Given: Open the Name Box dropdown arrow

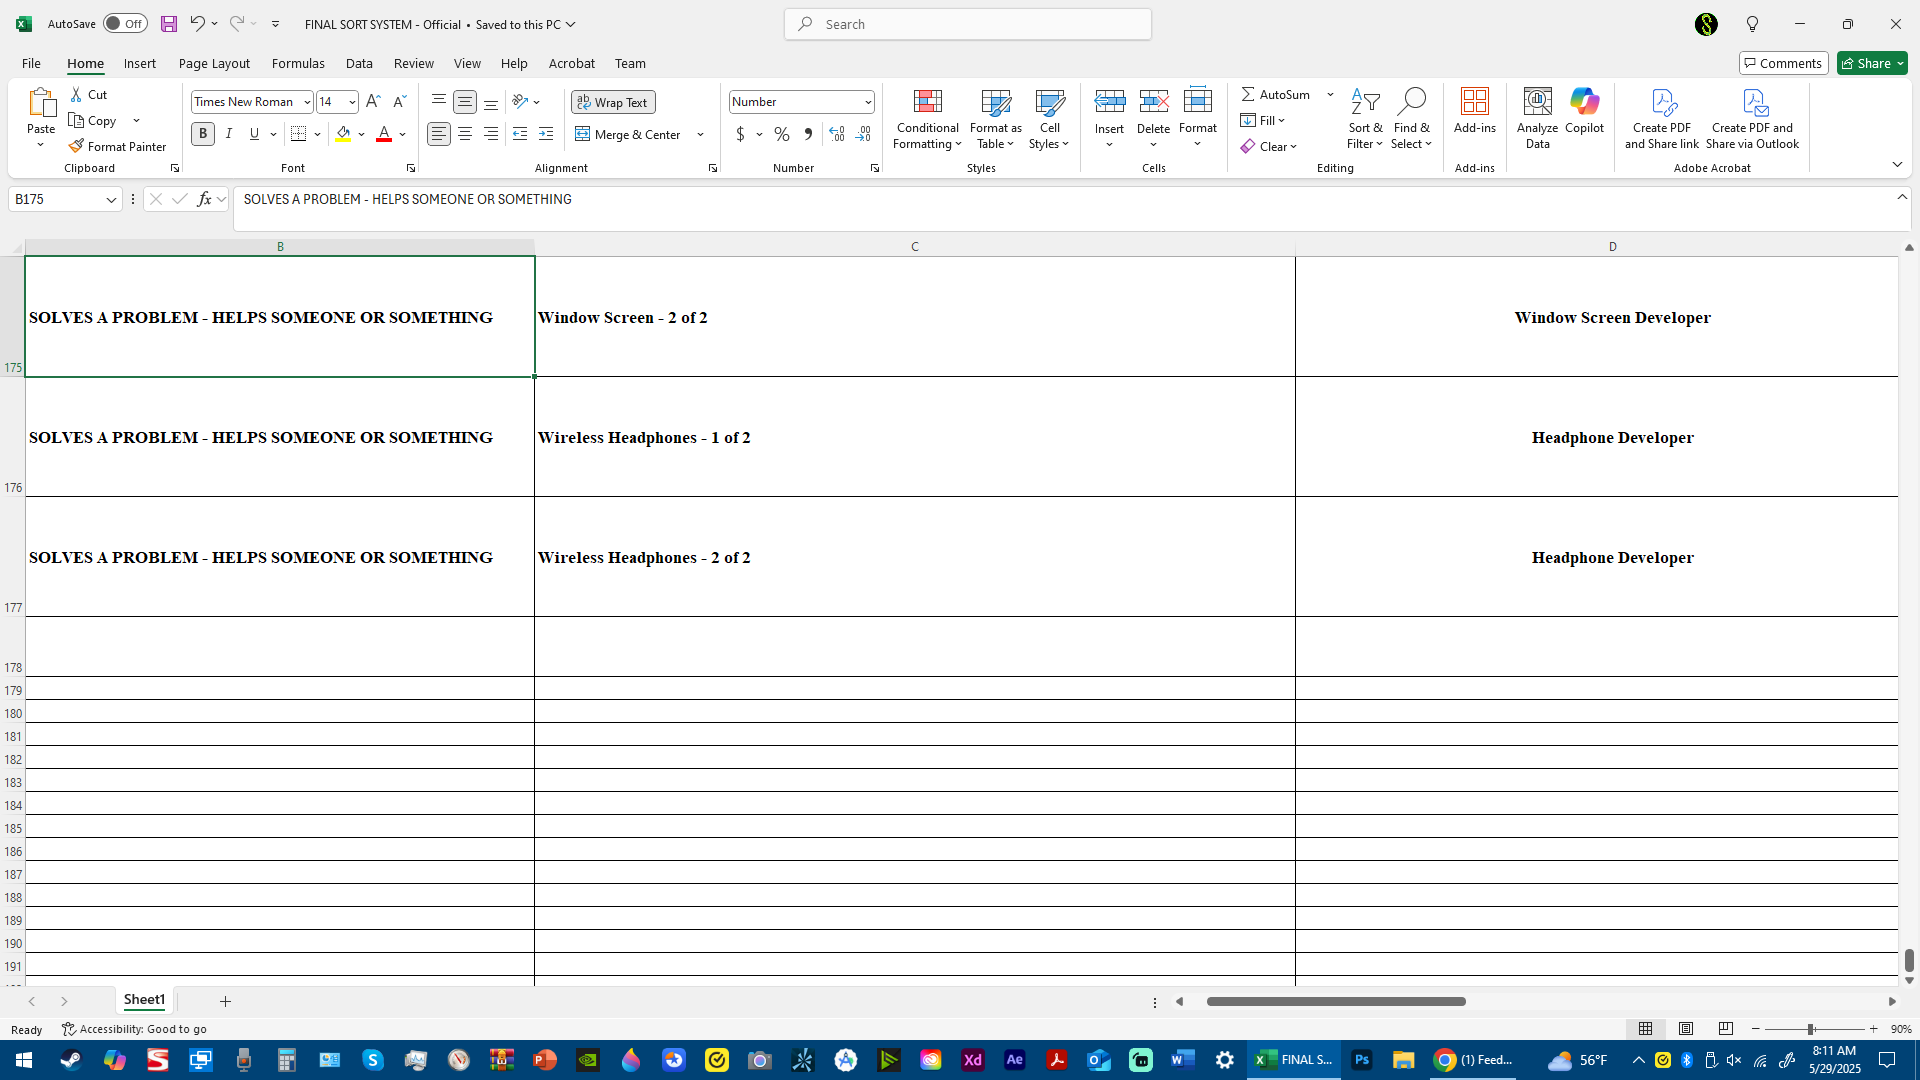Looking at the screenshot, I should click(111, 199).
